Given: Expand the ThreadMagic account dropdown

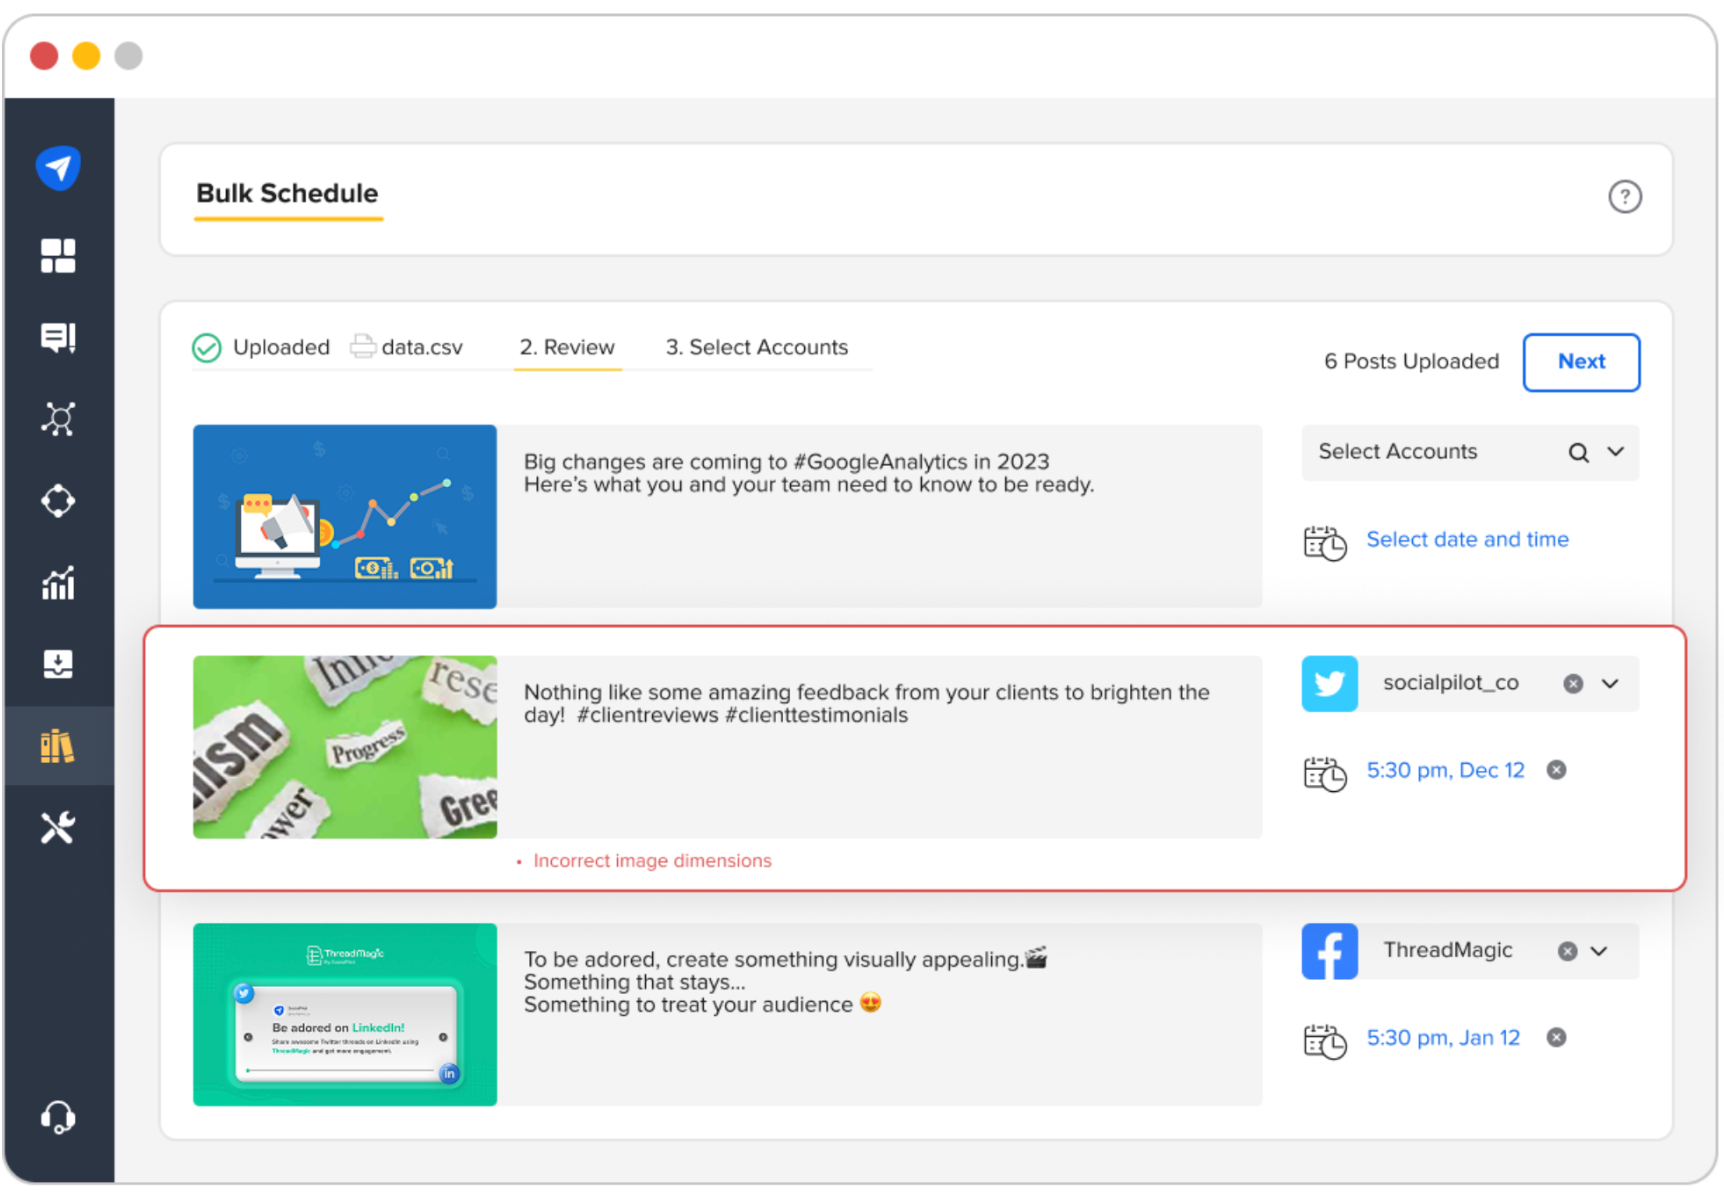Looking at the screenshot, I should (x=1599, y=951).
